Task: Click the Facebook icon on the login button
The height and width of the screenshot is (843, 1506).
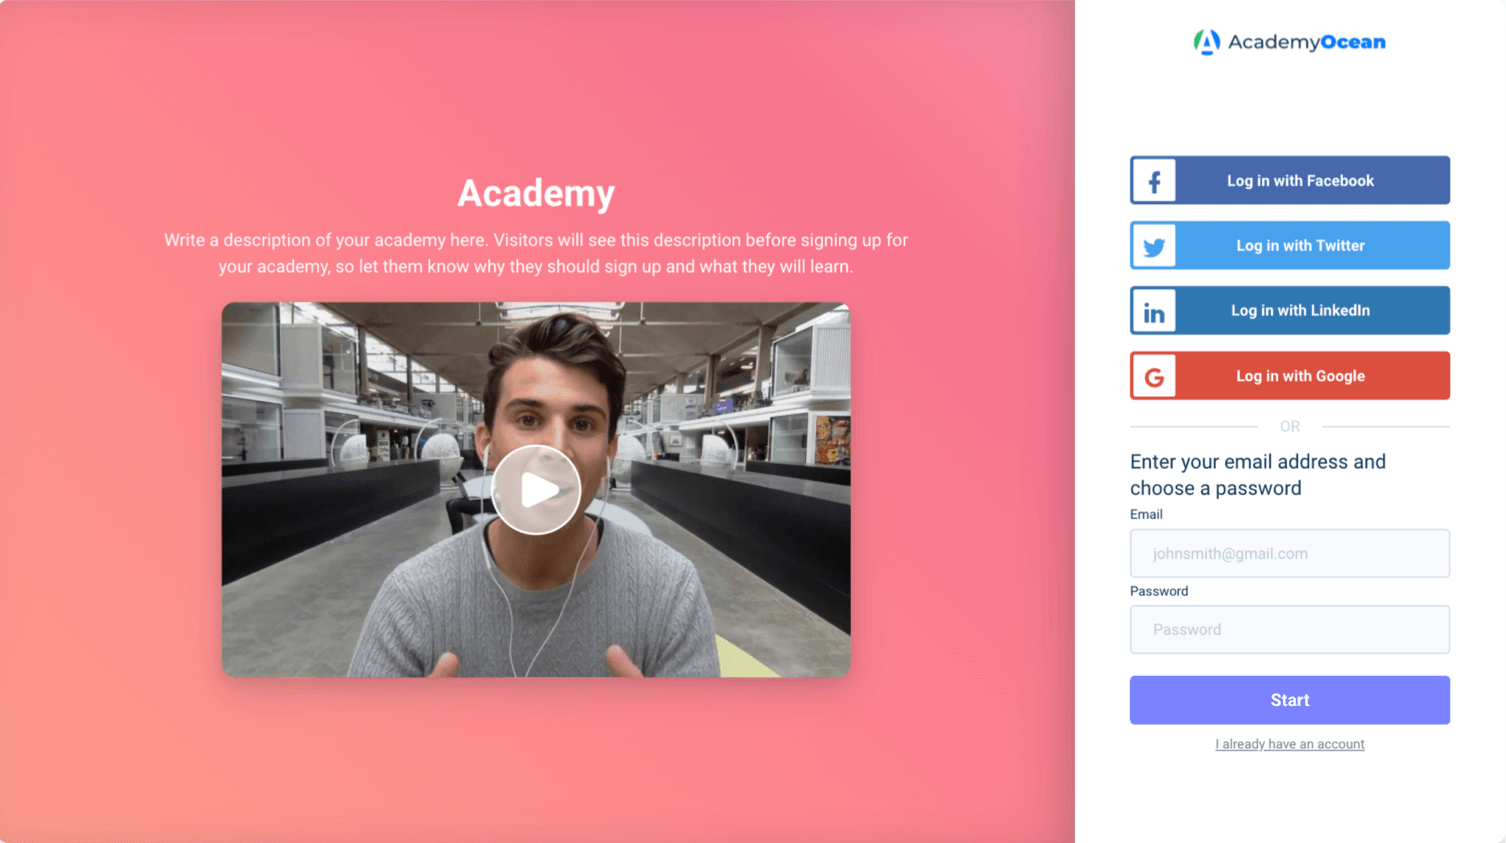Action: [x=1154, y=180]
